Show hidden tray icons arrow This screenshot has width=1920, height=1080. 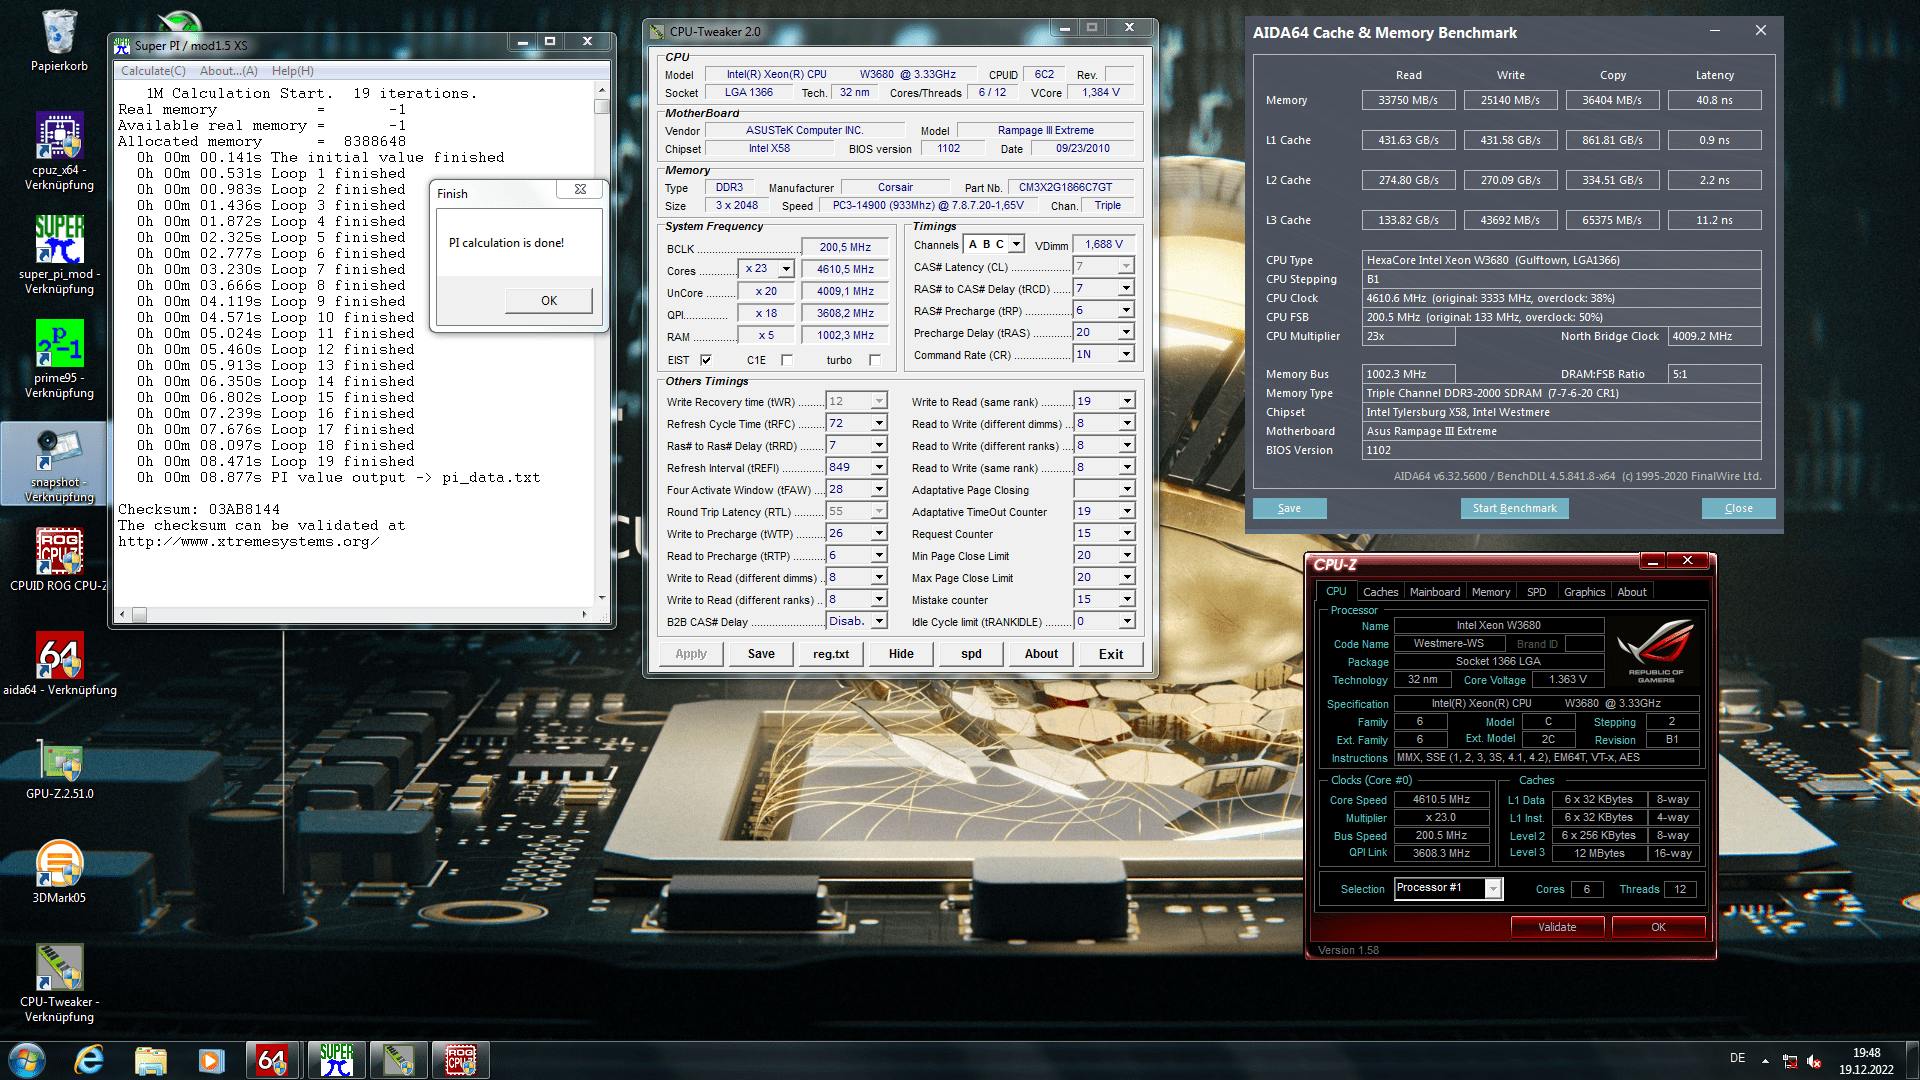point(1765,1061)
